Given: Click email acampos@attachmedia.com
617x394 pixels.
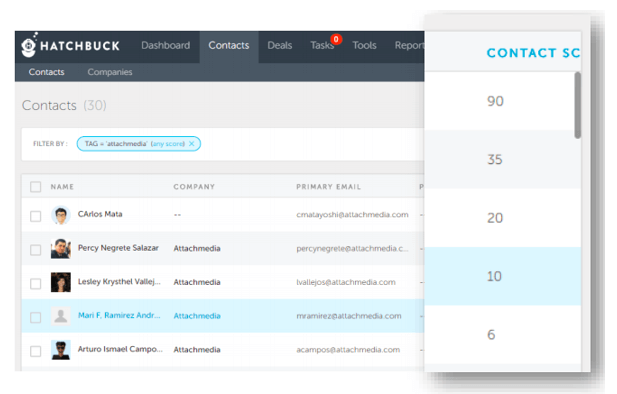Looking at the screenshot, I should (x=348, y=350).
